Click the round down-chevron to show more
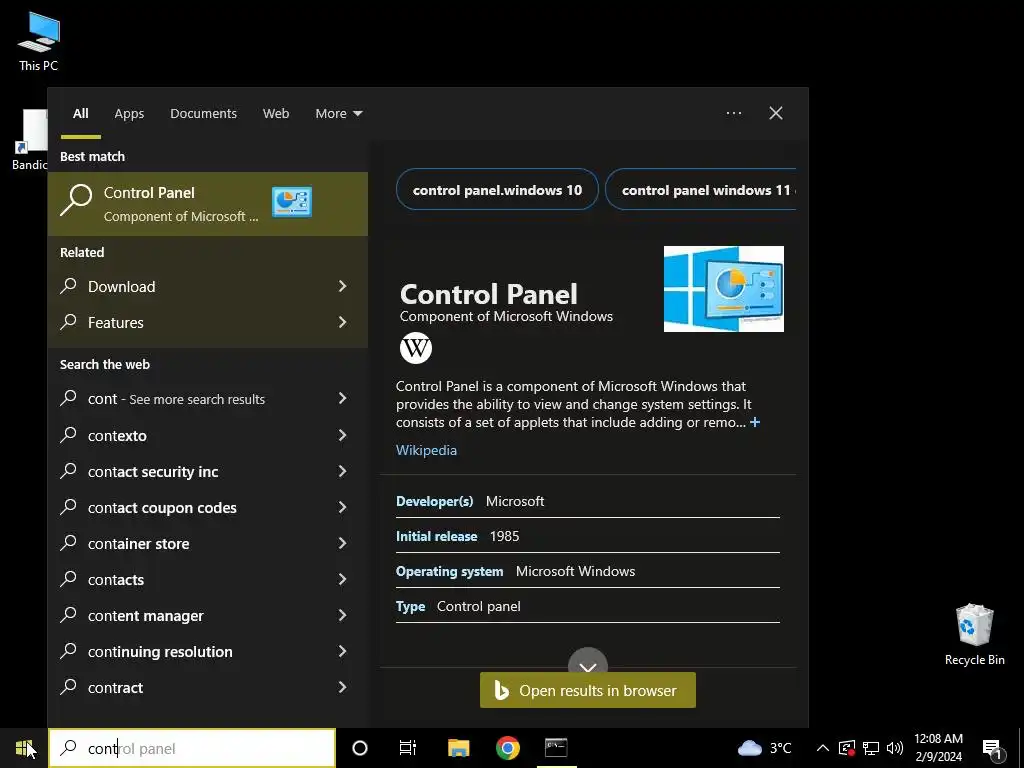The width and height of the screenshot is (1024, 768). [588, 661]
